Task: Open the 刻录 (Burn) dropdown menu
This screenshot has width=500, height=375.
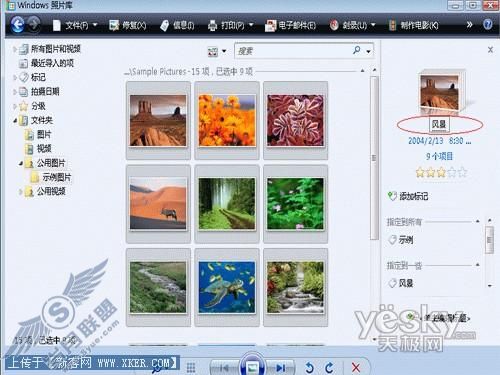Action: click(x=353, y=25)
